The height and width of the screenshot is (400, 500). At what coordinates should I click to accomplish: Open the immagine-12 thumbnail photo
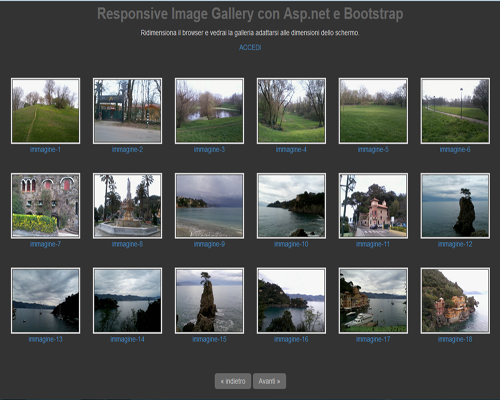pos(455,206)
